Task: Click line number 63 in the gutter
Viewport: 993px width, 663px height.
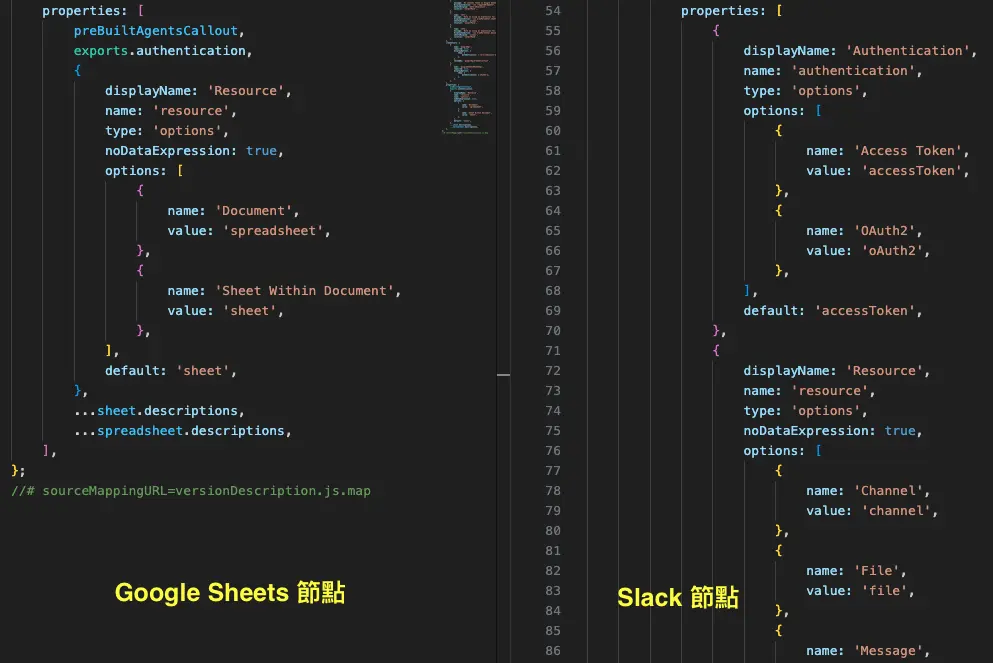Action: click(x=553, y=191)
